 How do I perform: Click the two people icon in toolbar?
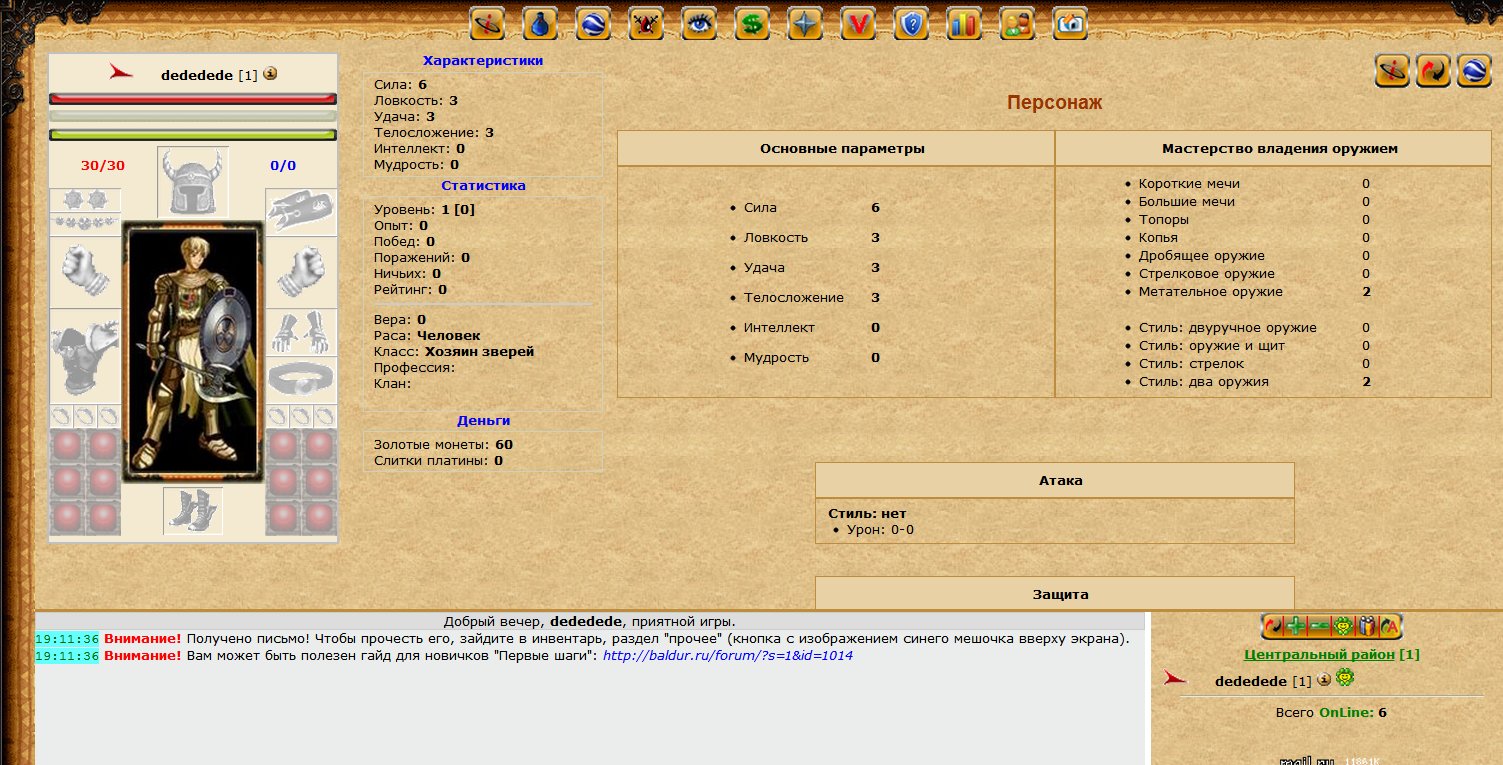1016,24
